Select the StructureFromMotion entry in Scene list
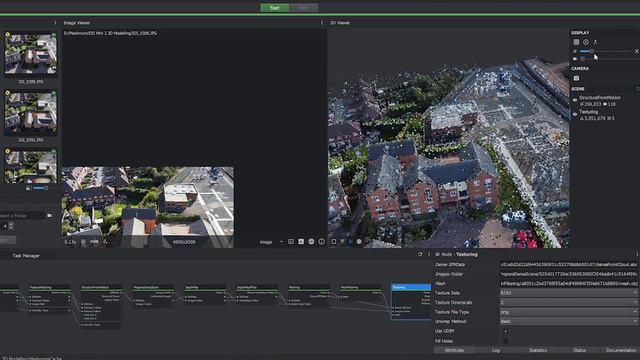The height and width of the screenshot is (360, 640). (x=600, y=98)
